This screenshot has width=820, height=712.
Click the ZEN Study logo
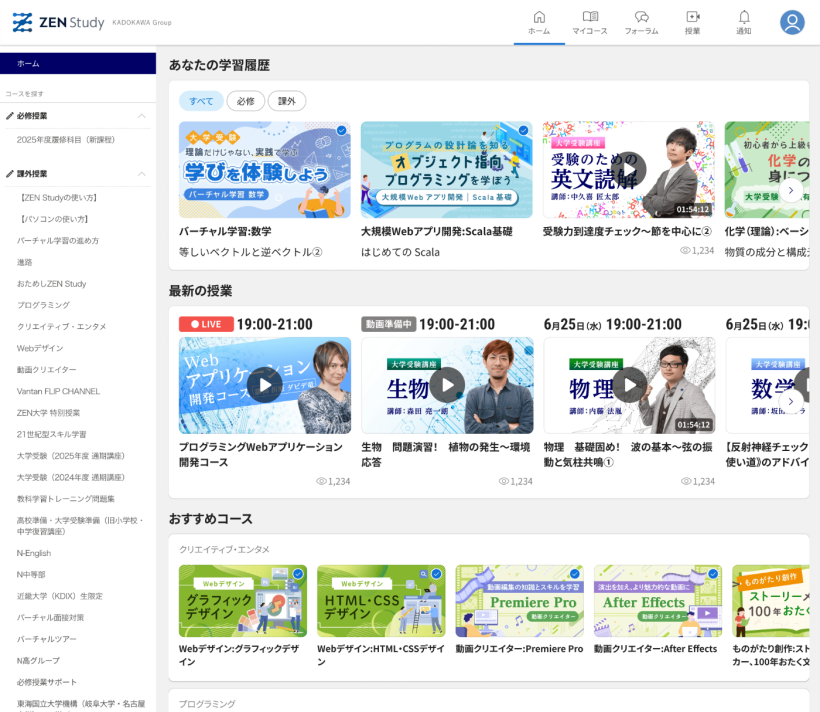(x=58, y=22)
